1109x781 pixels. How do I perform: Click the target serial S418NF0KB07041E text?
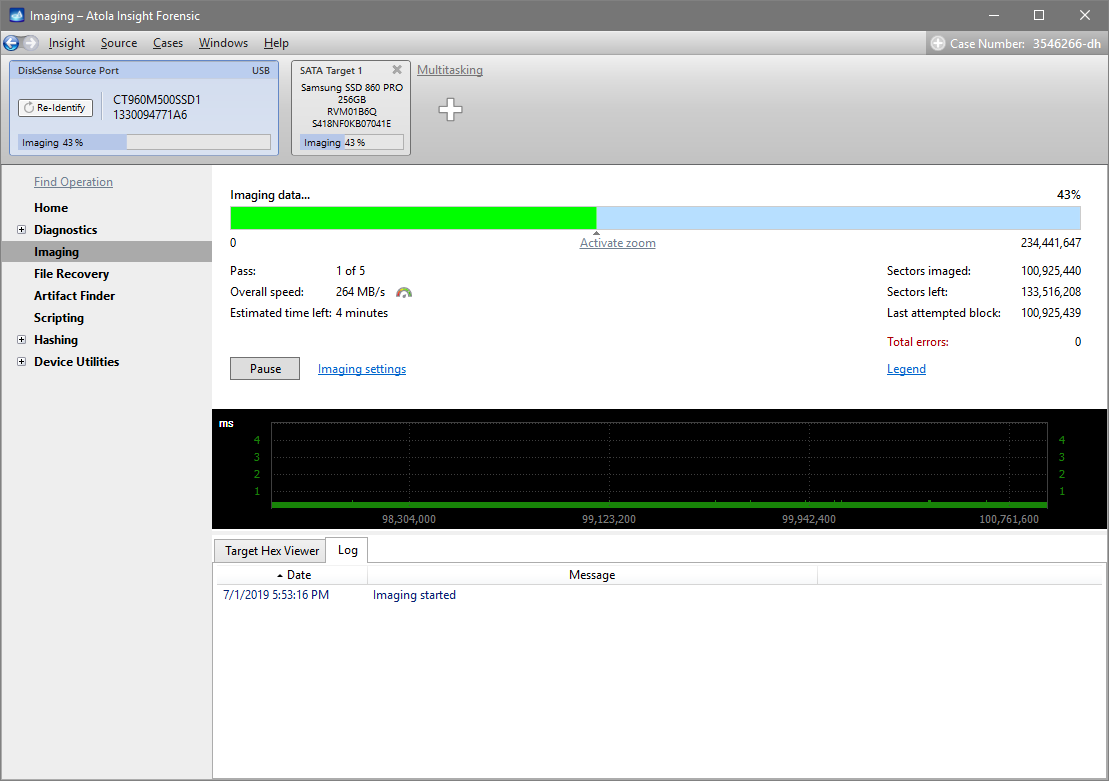[352, 124]
